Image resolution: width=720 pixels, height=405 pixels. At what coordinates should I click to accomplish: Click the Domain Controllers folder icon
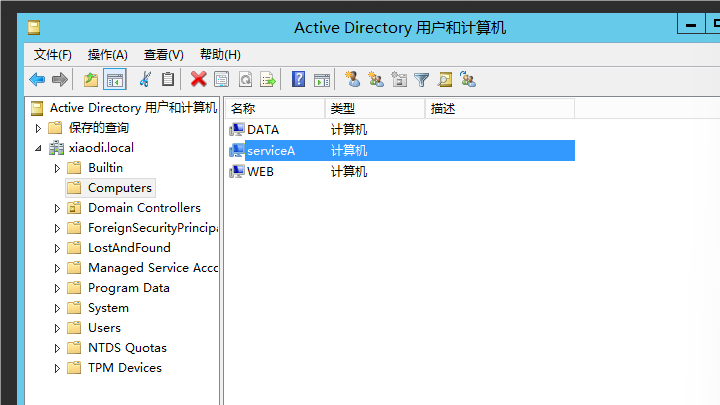click(x=74, y=208)
